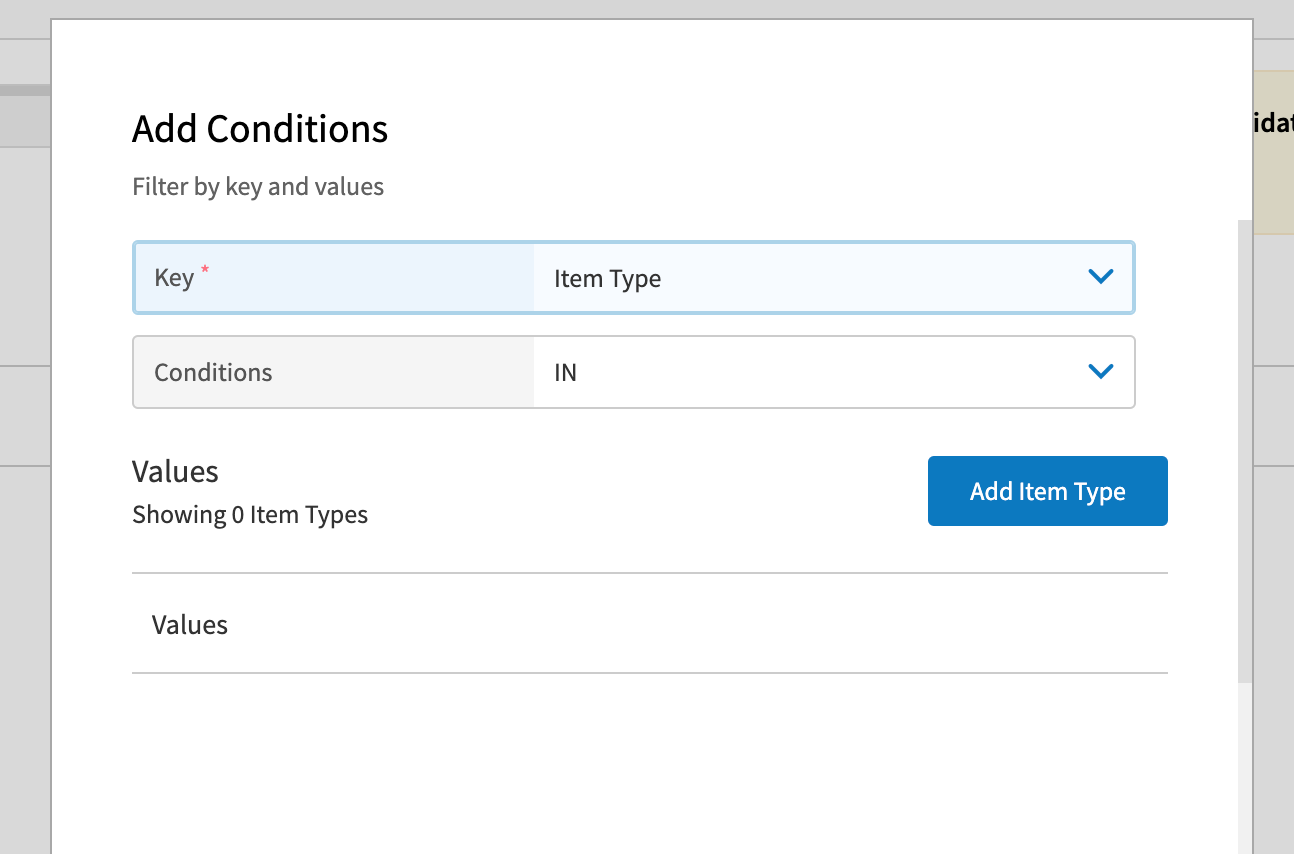Select the IN value in Conditions field

point(565,371)
